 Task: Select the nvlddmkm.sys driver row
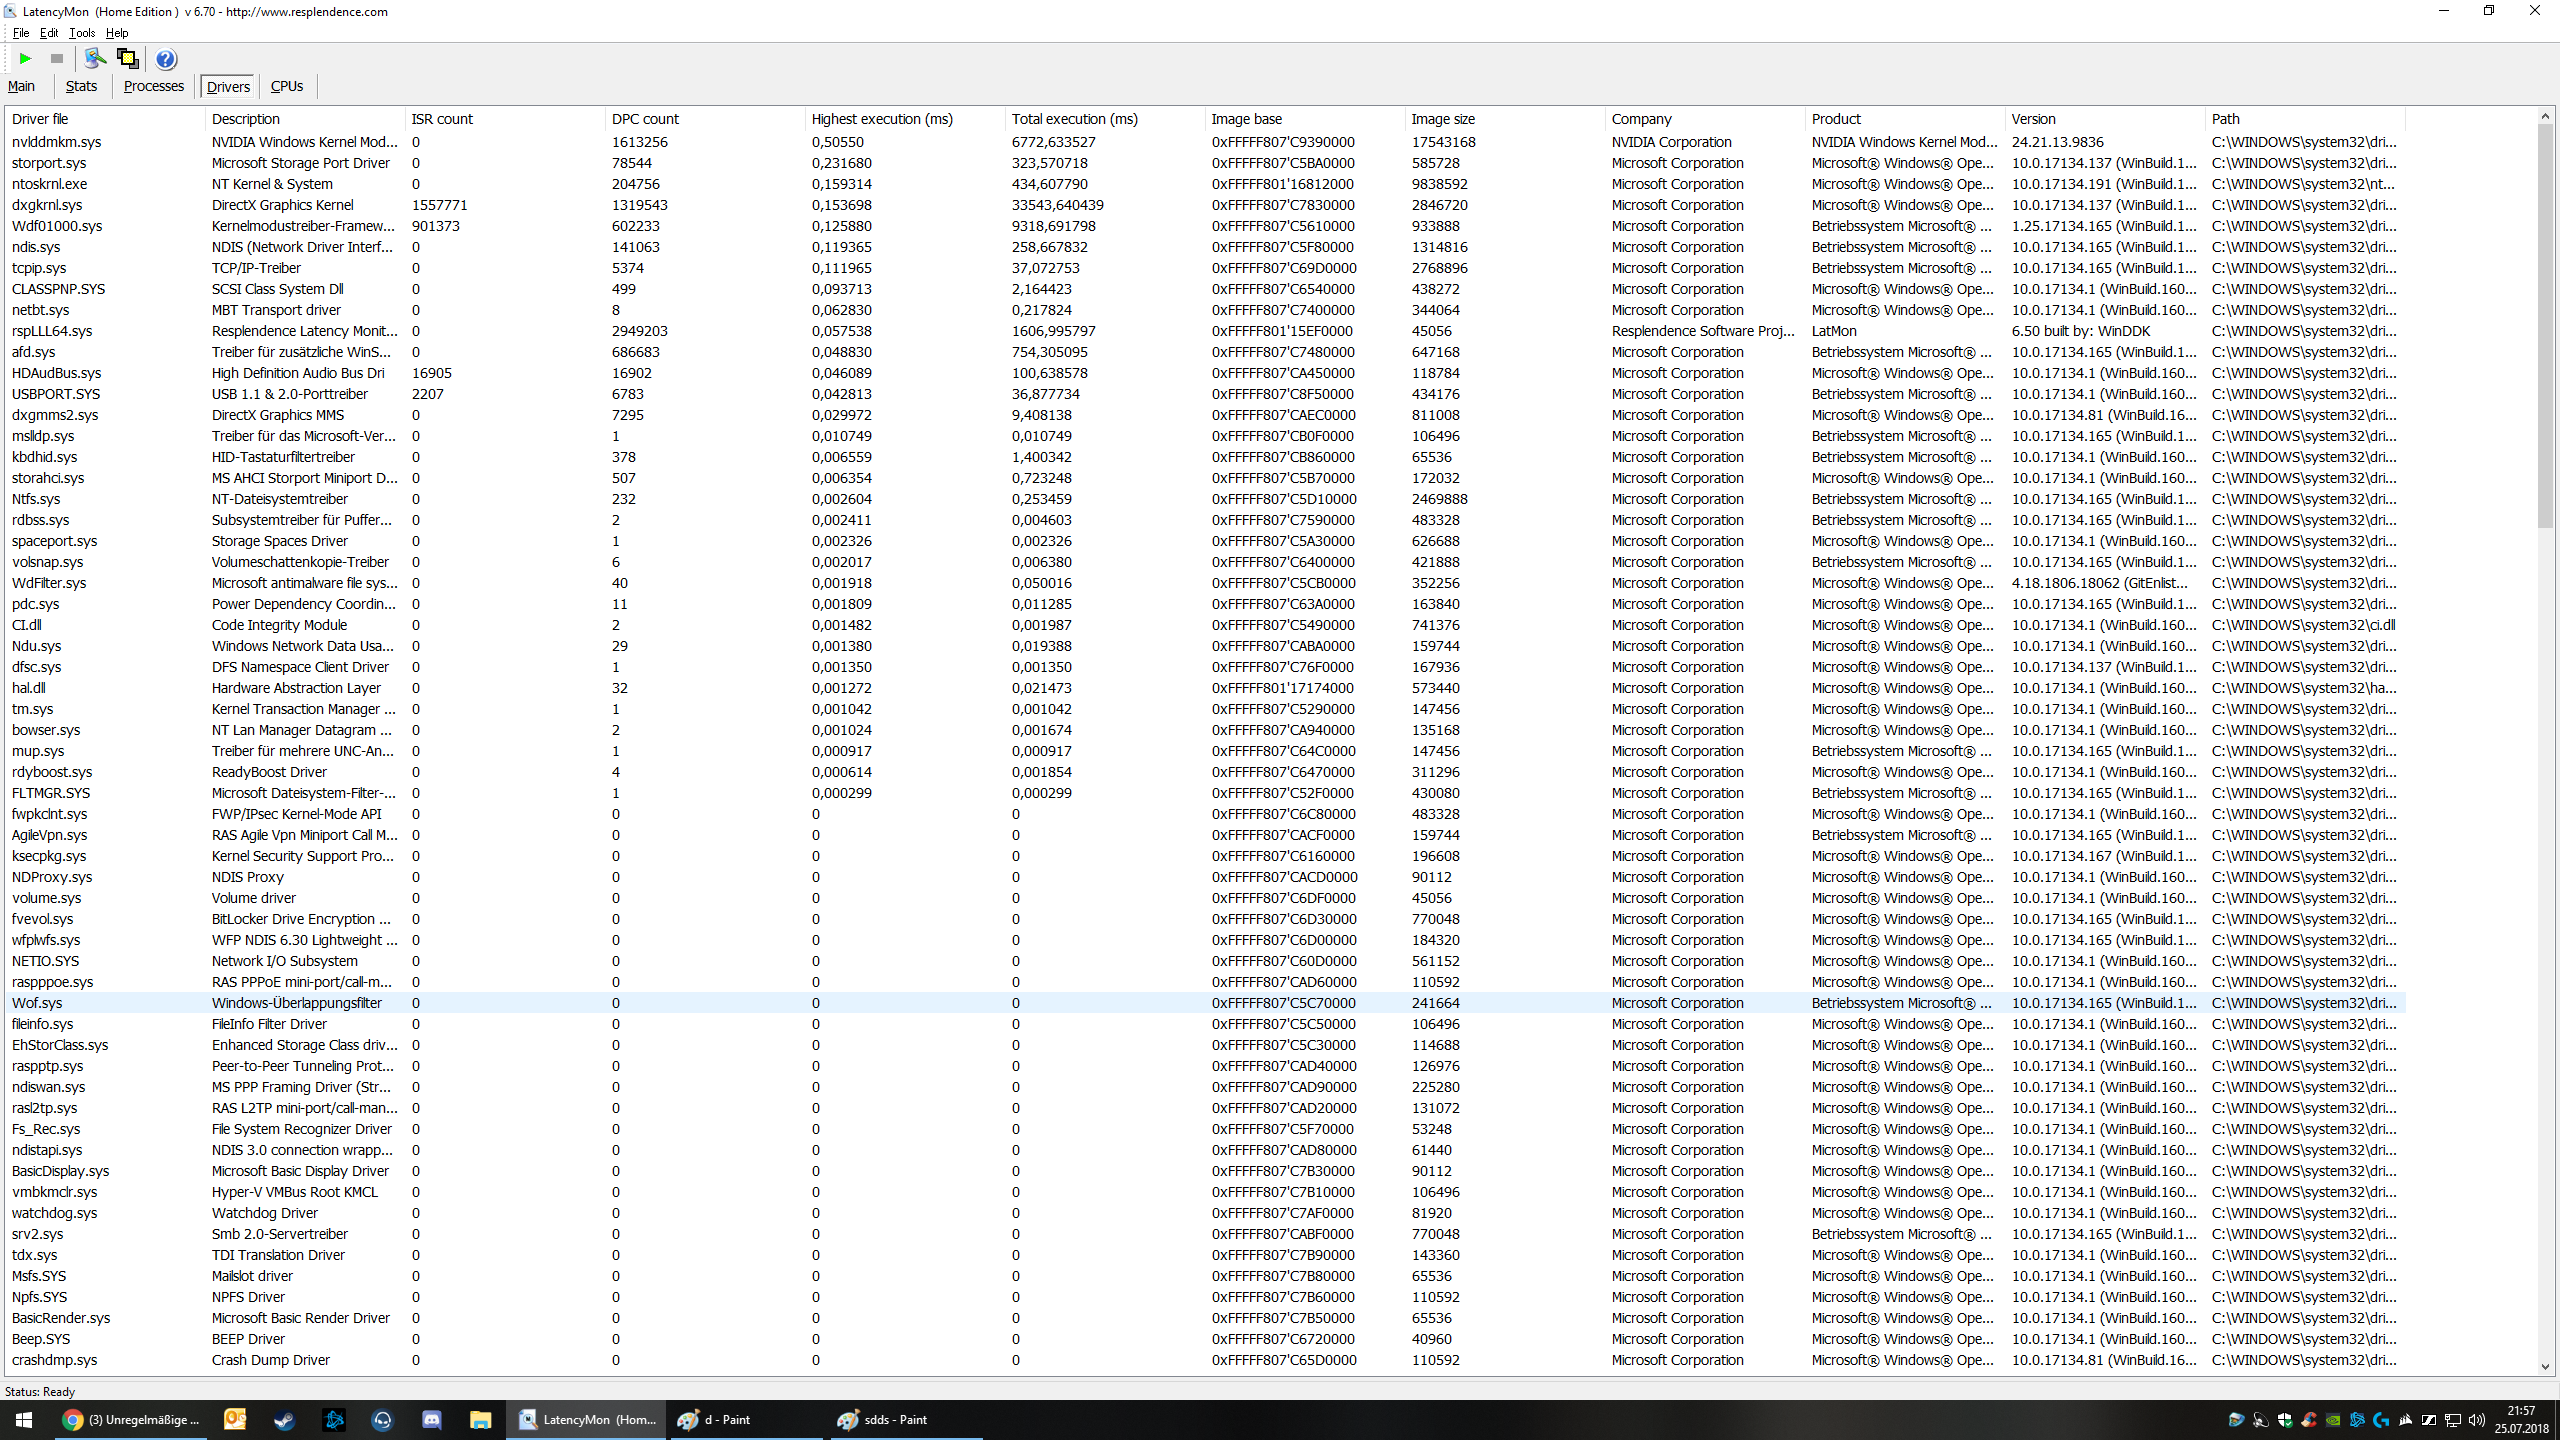57,142
